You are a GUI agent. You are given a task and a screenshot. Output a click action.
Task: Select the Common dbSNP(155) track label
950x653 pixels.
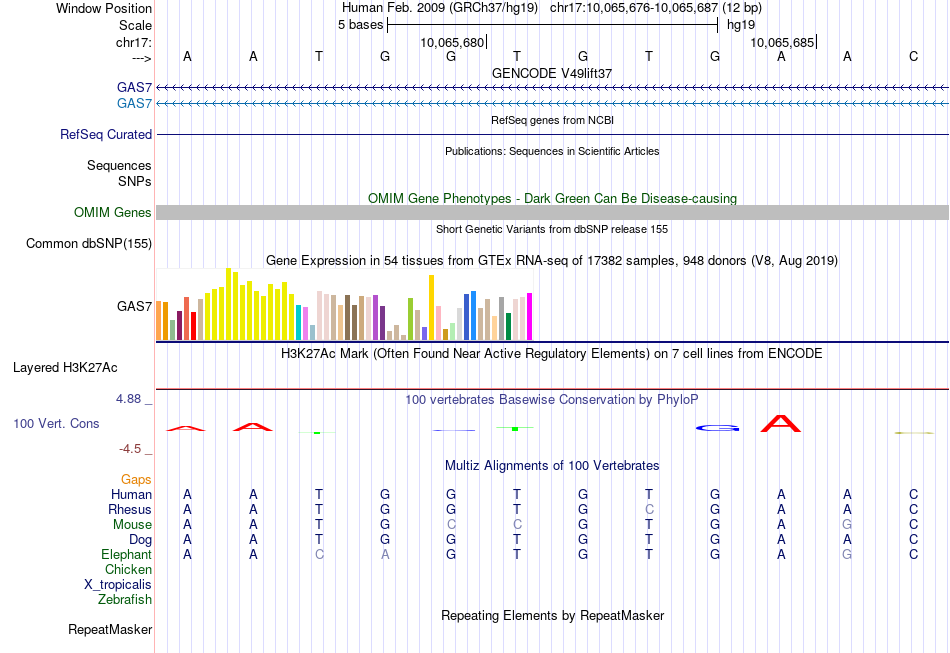pos(88,244)
